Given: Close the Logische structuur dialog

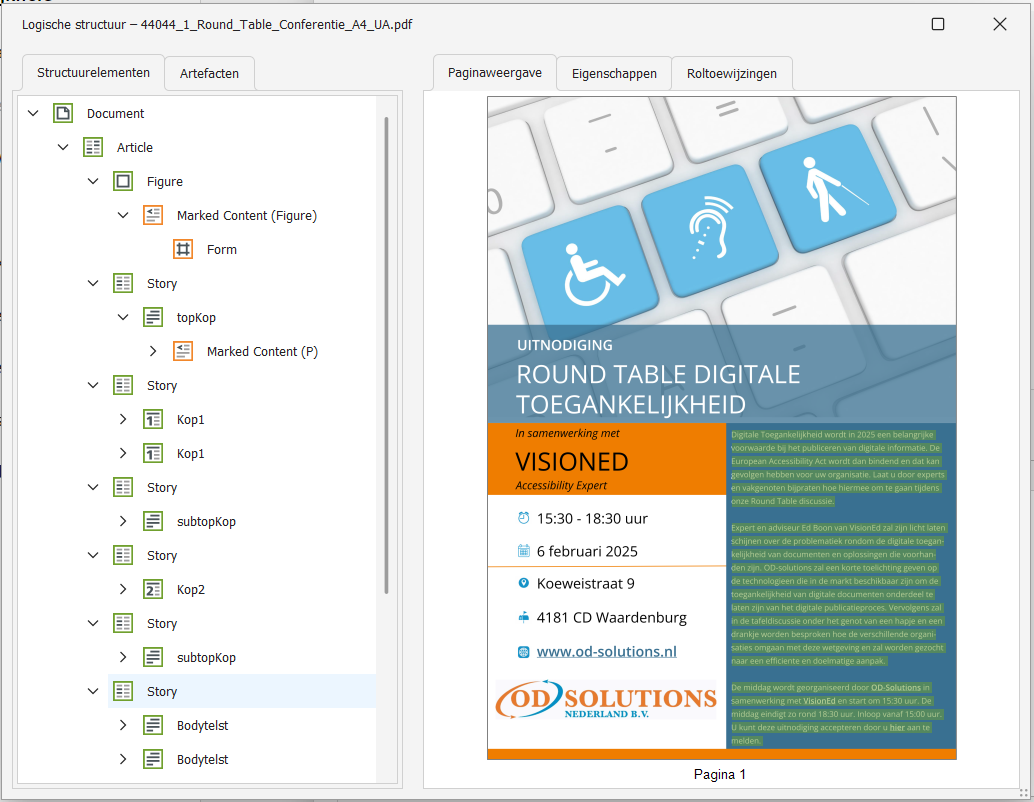Looking at the screenshot, I should tap(1000, 24).
